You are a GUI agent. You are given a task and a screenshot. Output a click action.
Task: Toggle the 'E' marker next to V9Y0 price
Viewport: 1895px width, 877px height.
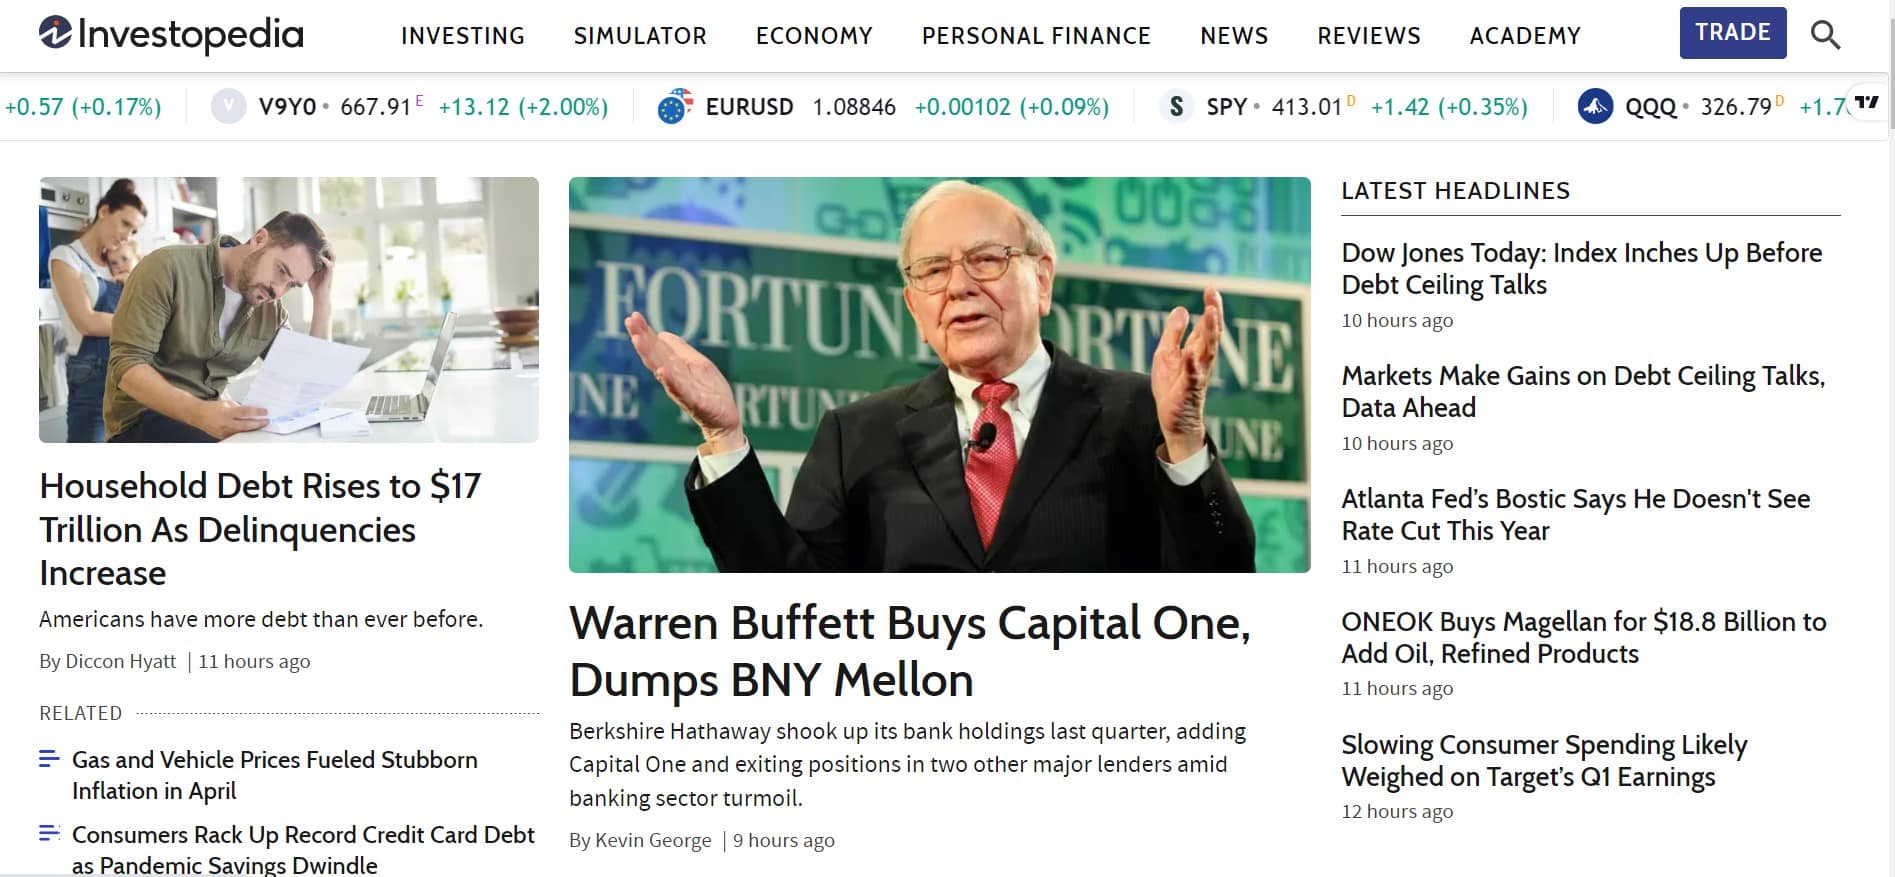pos(421,99)
